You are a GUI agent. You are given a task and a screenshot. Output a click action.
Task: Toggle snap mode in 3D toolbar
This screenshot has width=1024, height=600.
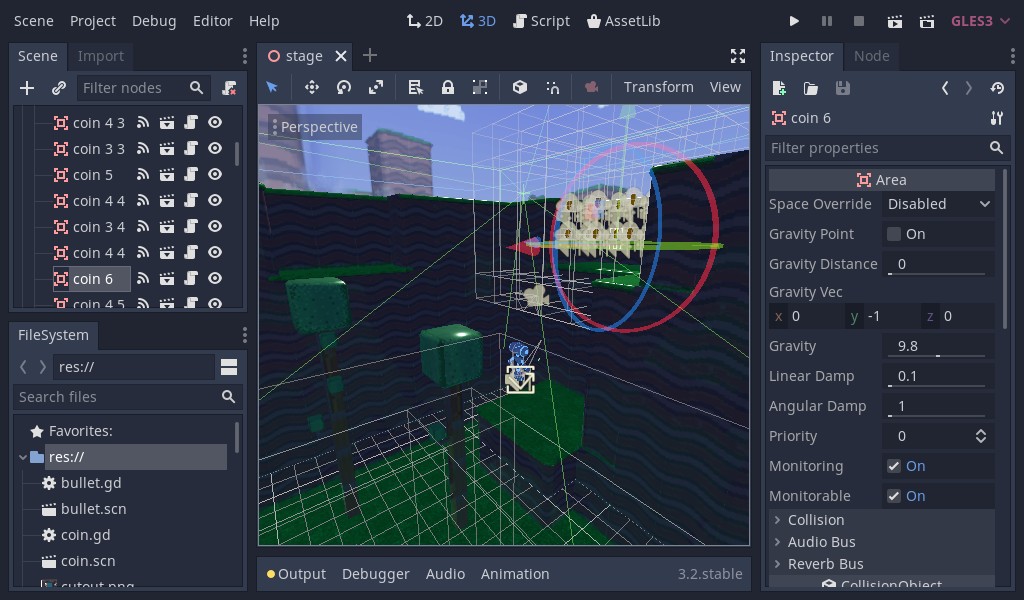pos(552,87)
